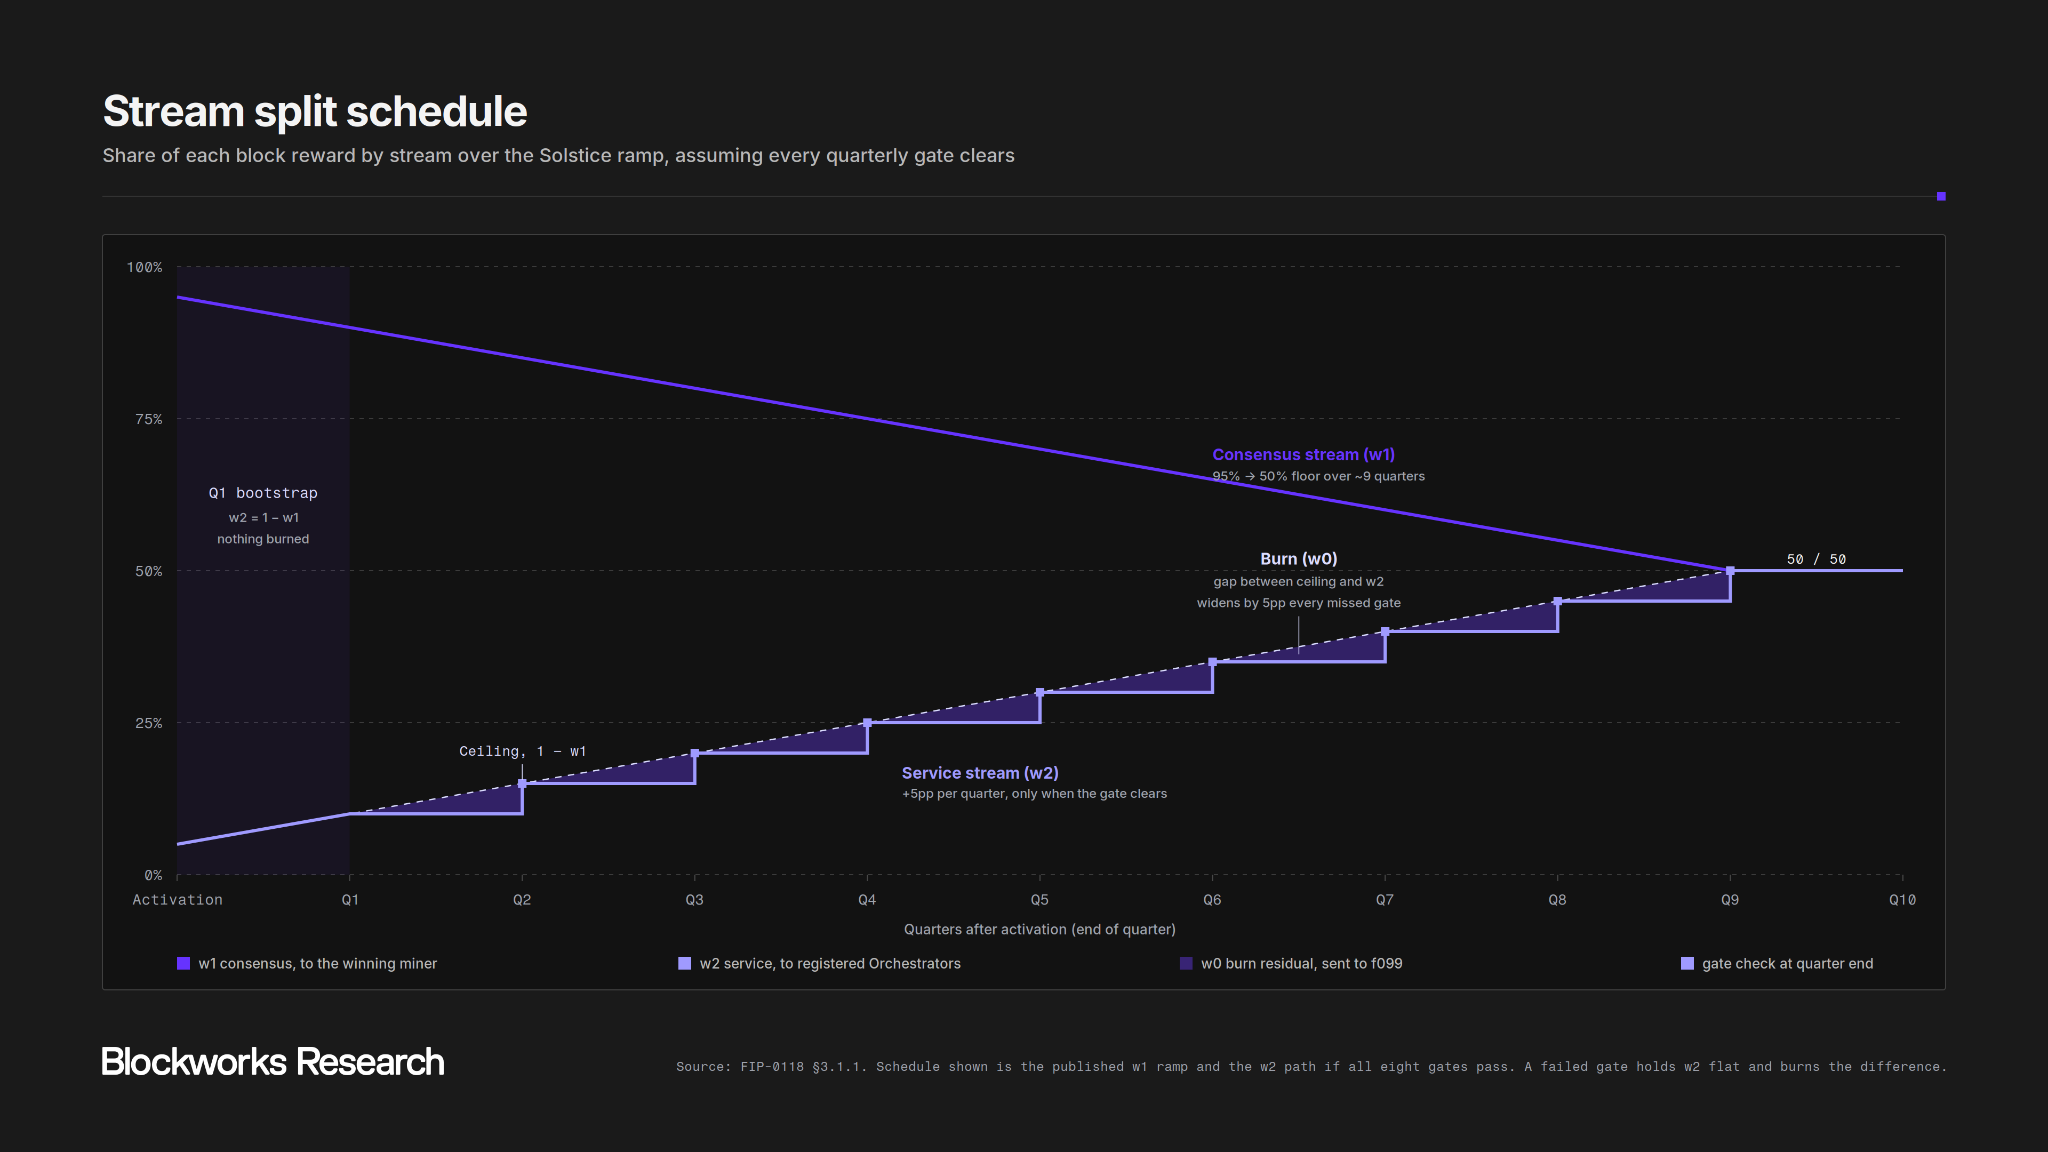This screenshot has width=2048, height=1152.
Task: Click the 'Consensus stream (w1)' label
Action: tap(1303, 454)
